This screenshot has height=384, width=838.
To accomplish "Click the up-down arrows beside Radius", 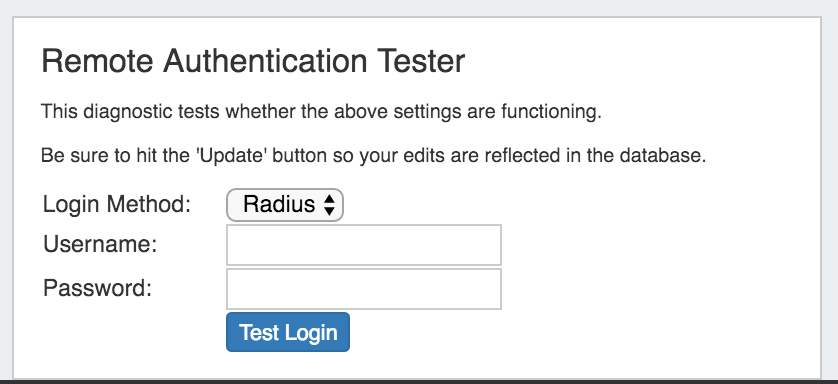I will (329, 205).
